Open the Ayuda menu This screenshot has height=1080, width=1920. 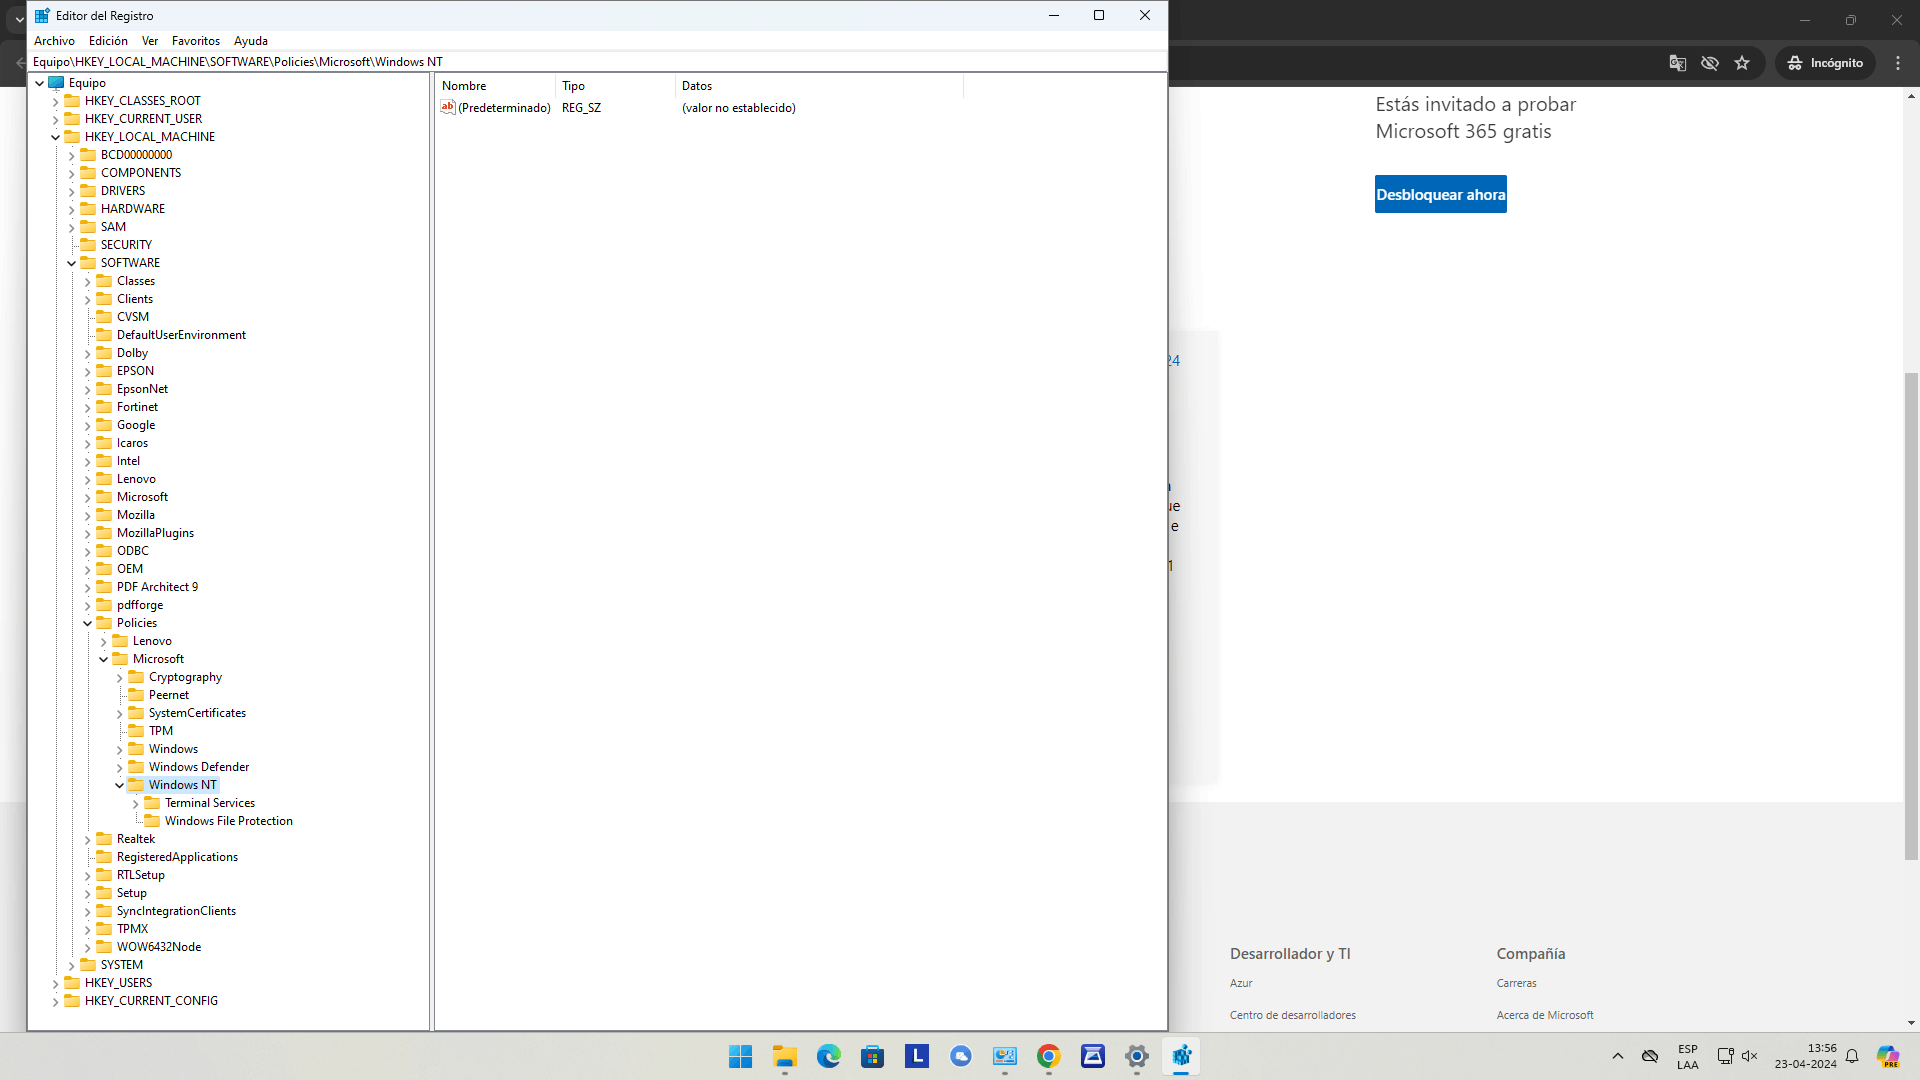[251, 41]
